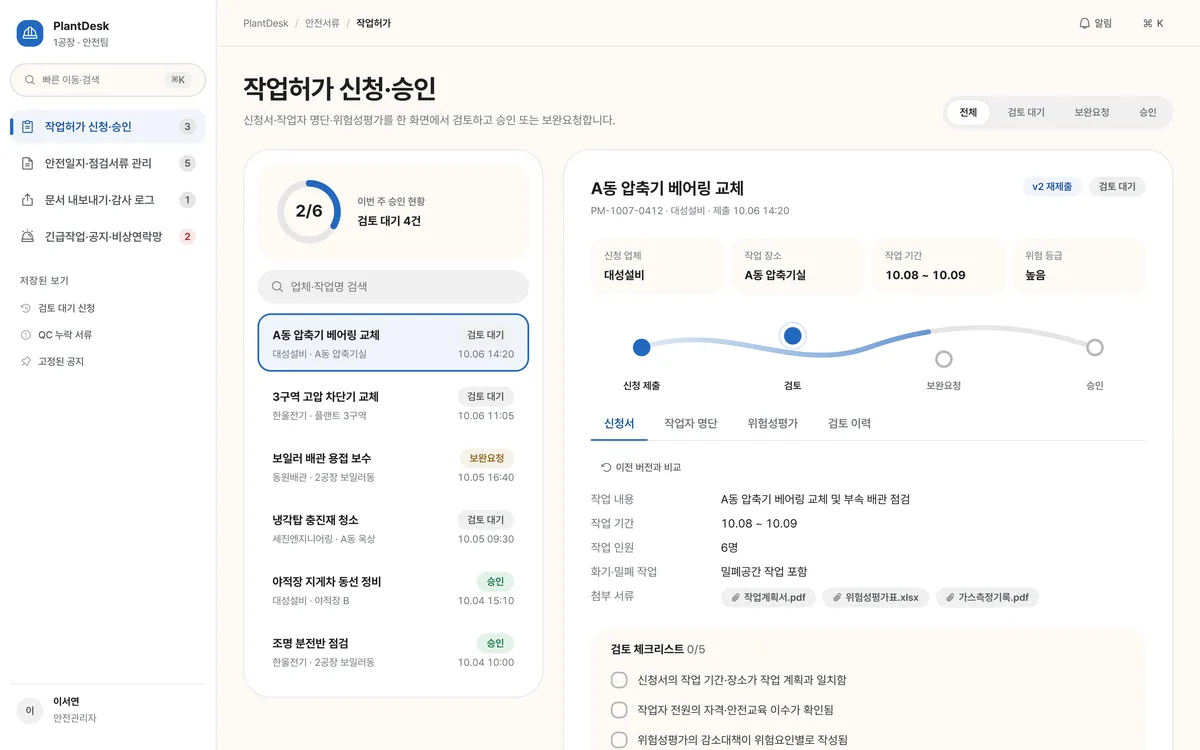Select the 3구역 고압 차단기 교체 list item
Viewport: 1200px width, 750px height.
pos(393,405)
